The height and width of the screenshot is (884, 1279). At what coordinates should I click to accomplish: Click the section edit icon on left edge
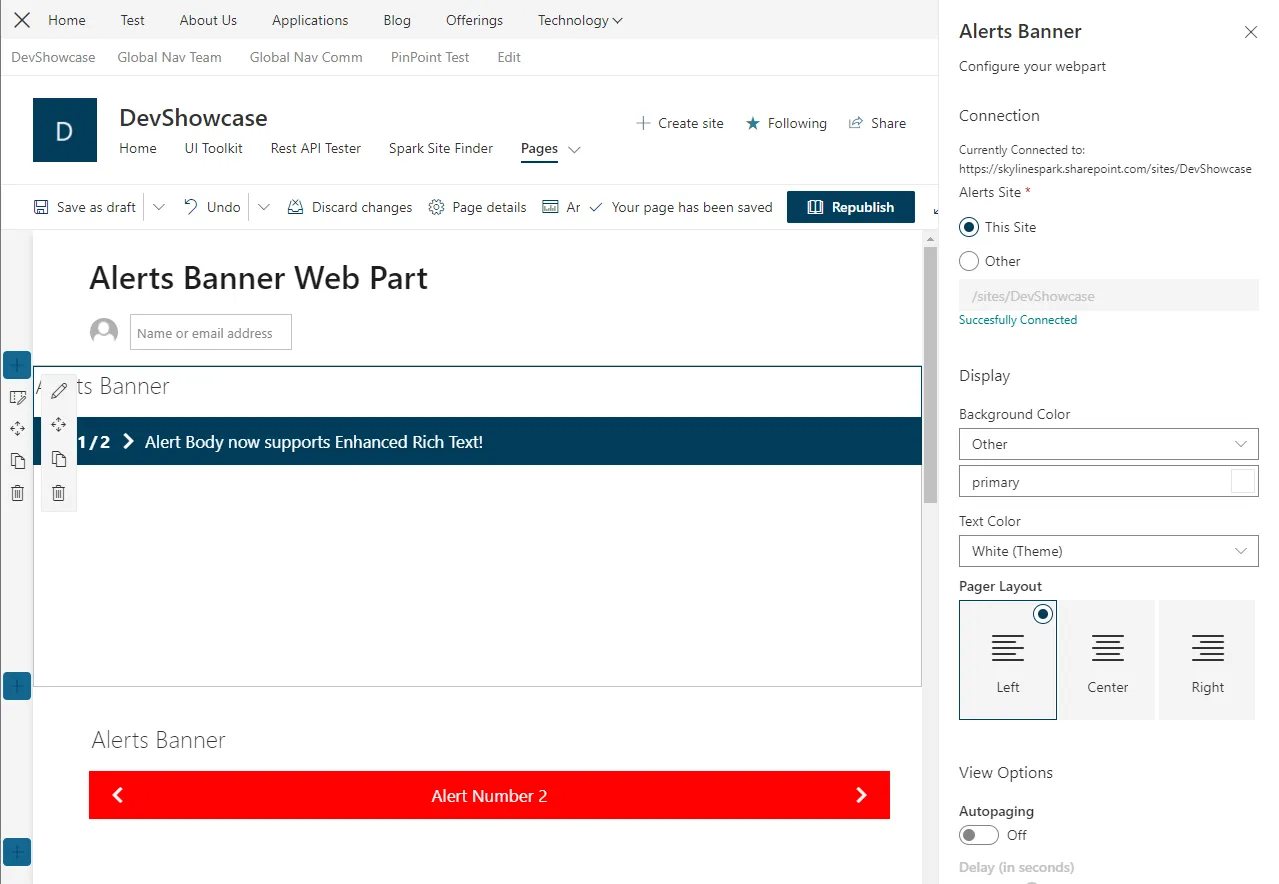click(17, 397)
